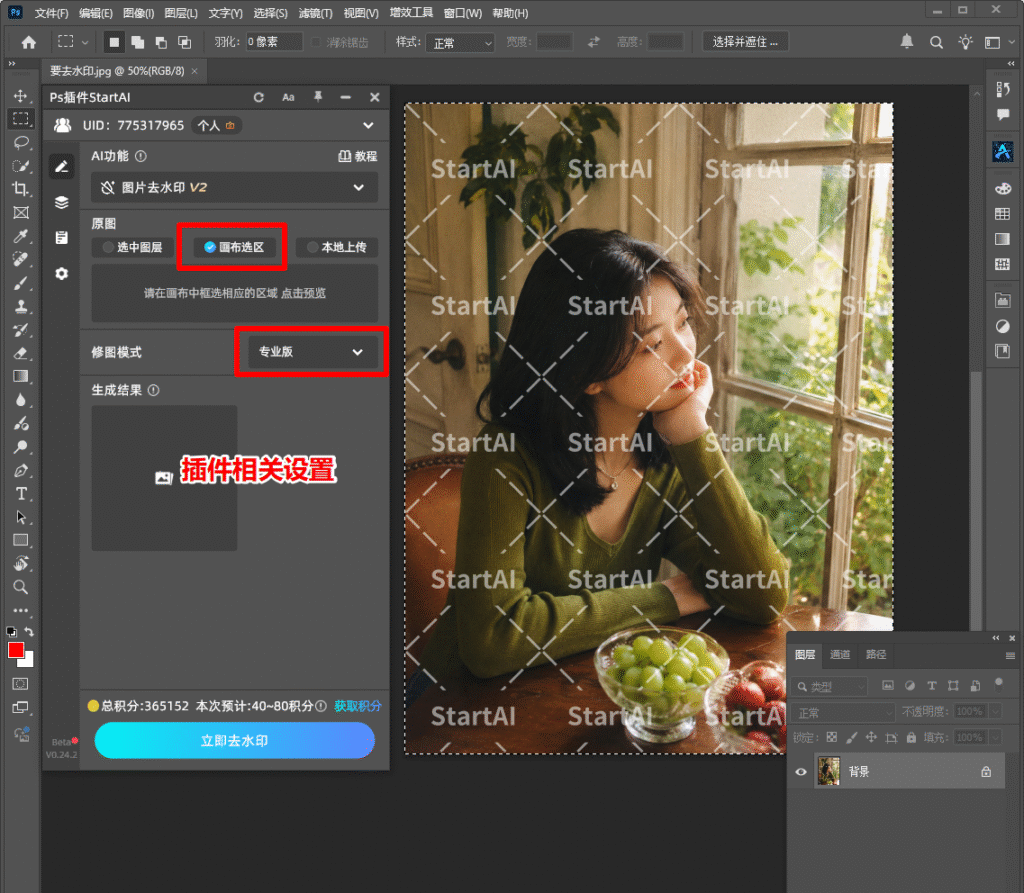This screenshot has height=893, width=1024.
Task: Click the 羽化 feather input field
Action: (274, 42)
